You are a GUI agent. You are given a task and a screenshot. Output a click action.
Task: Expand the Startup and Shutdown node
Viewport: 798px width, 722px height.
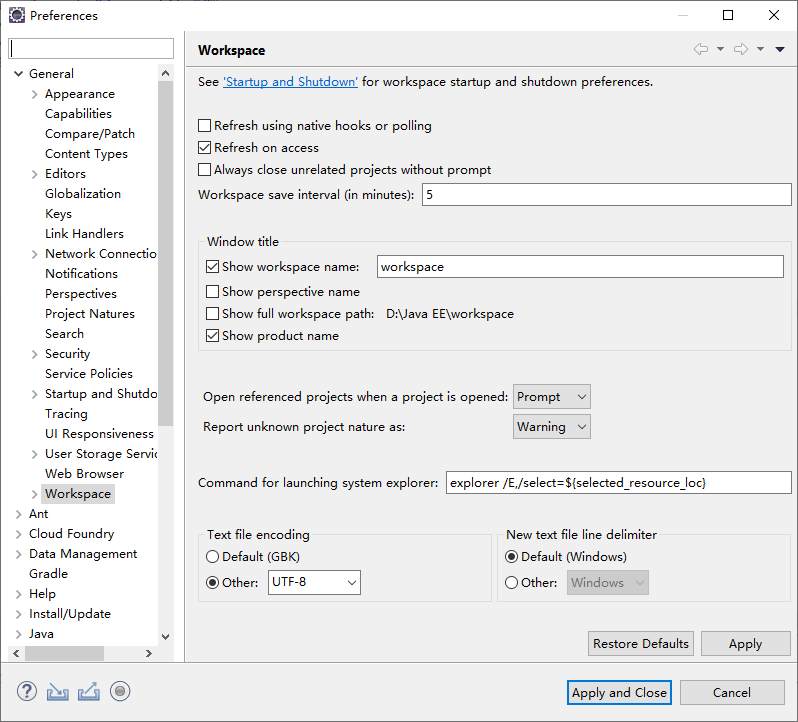pos(35,394)
